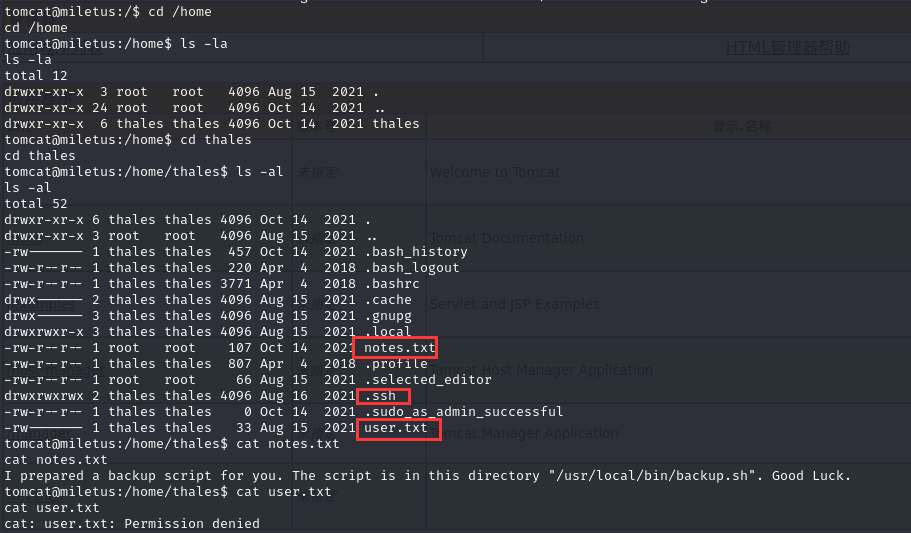Click the 'cd /home' command at the first prompt

180,12
